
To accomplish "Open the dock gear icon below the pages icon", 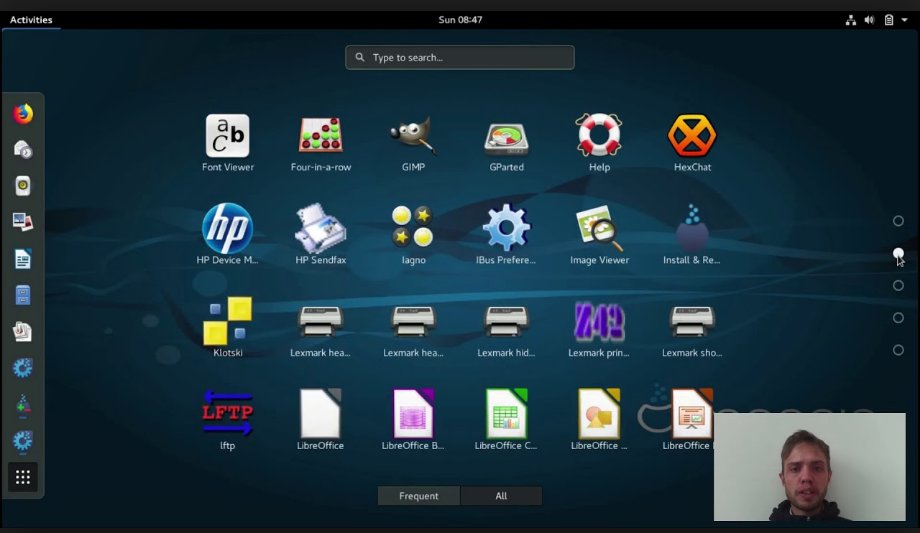I will pyautogui.click(x=23, y=368).
